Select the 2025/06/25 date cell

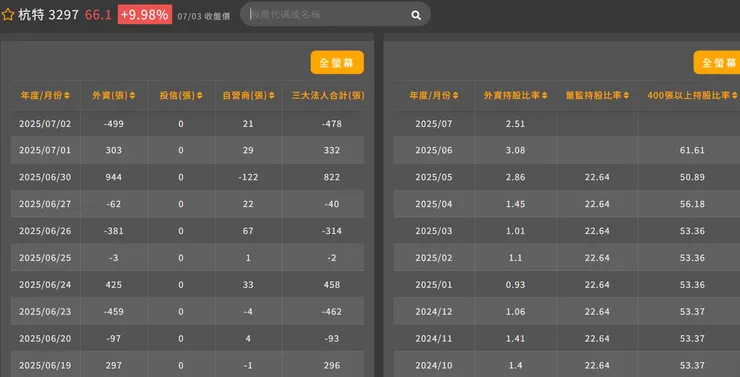tap(45, 258)
